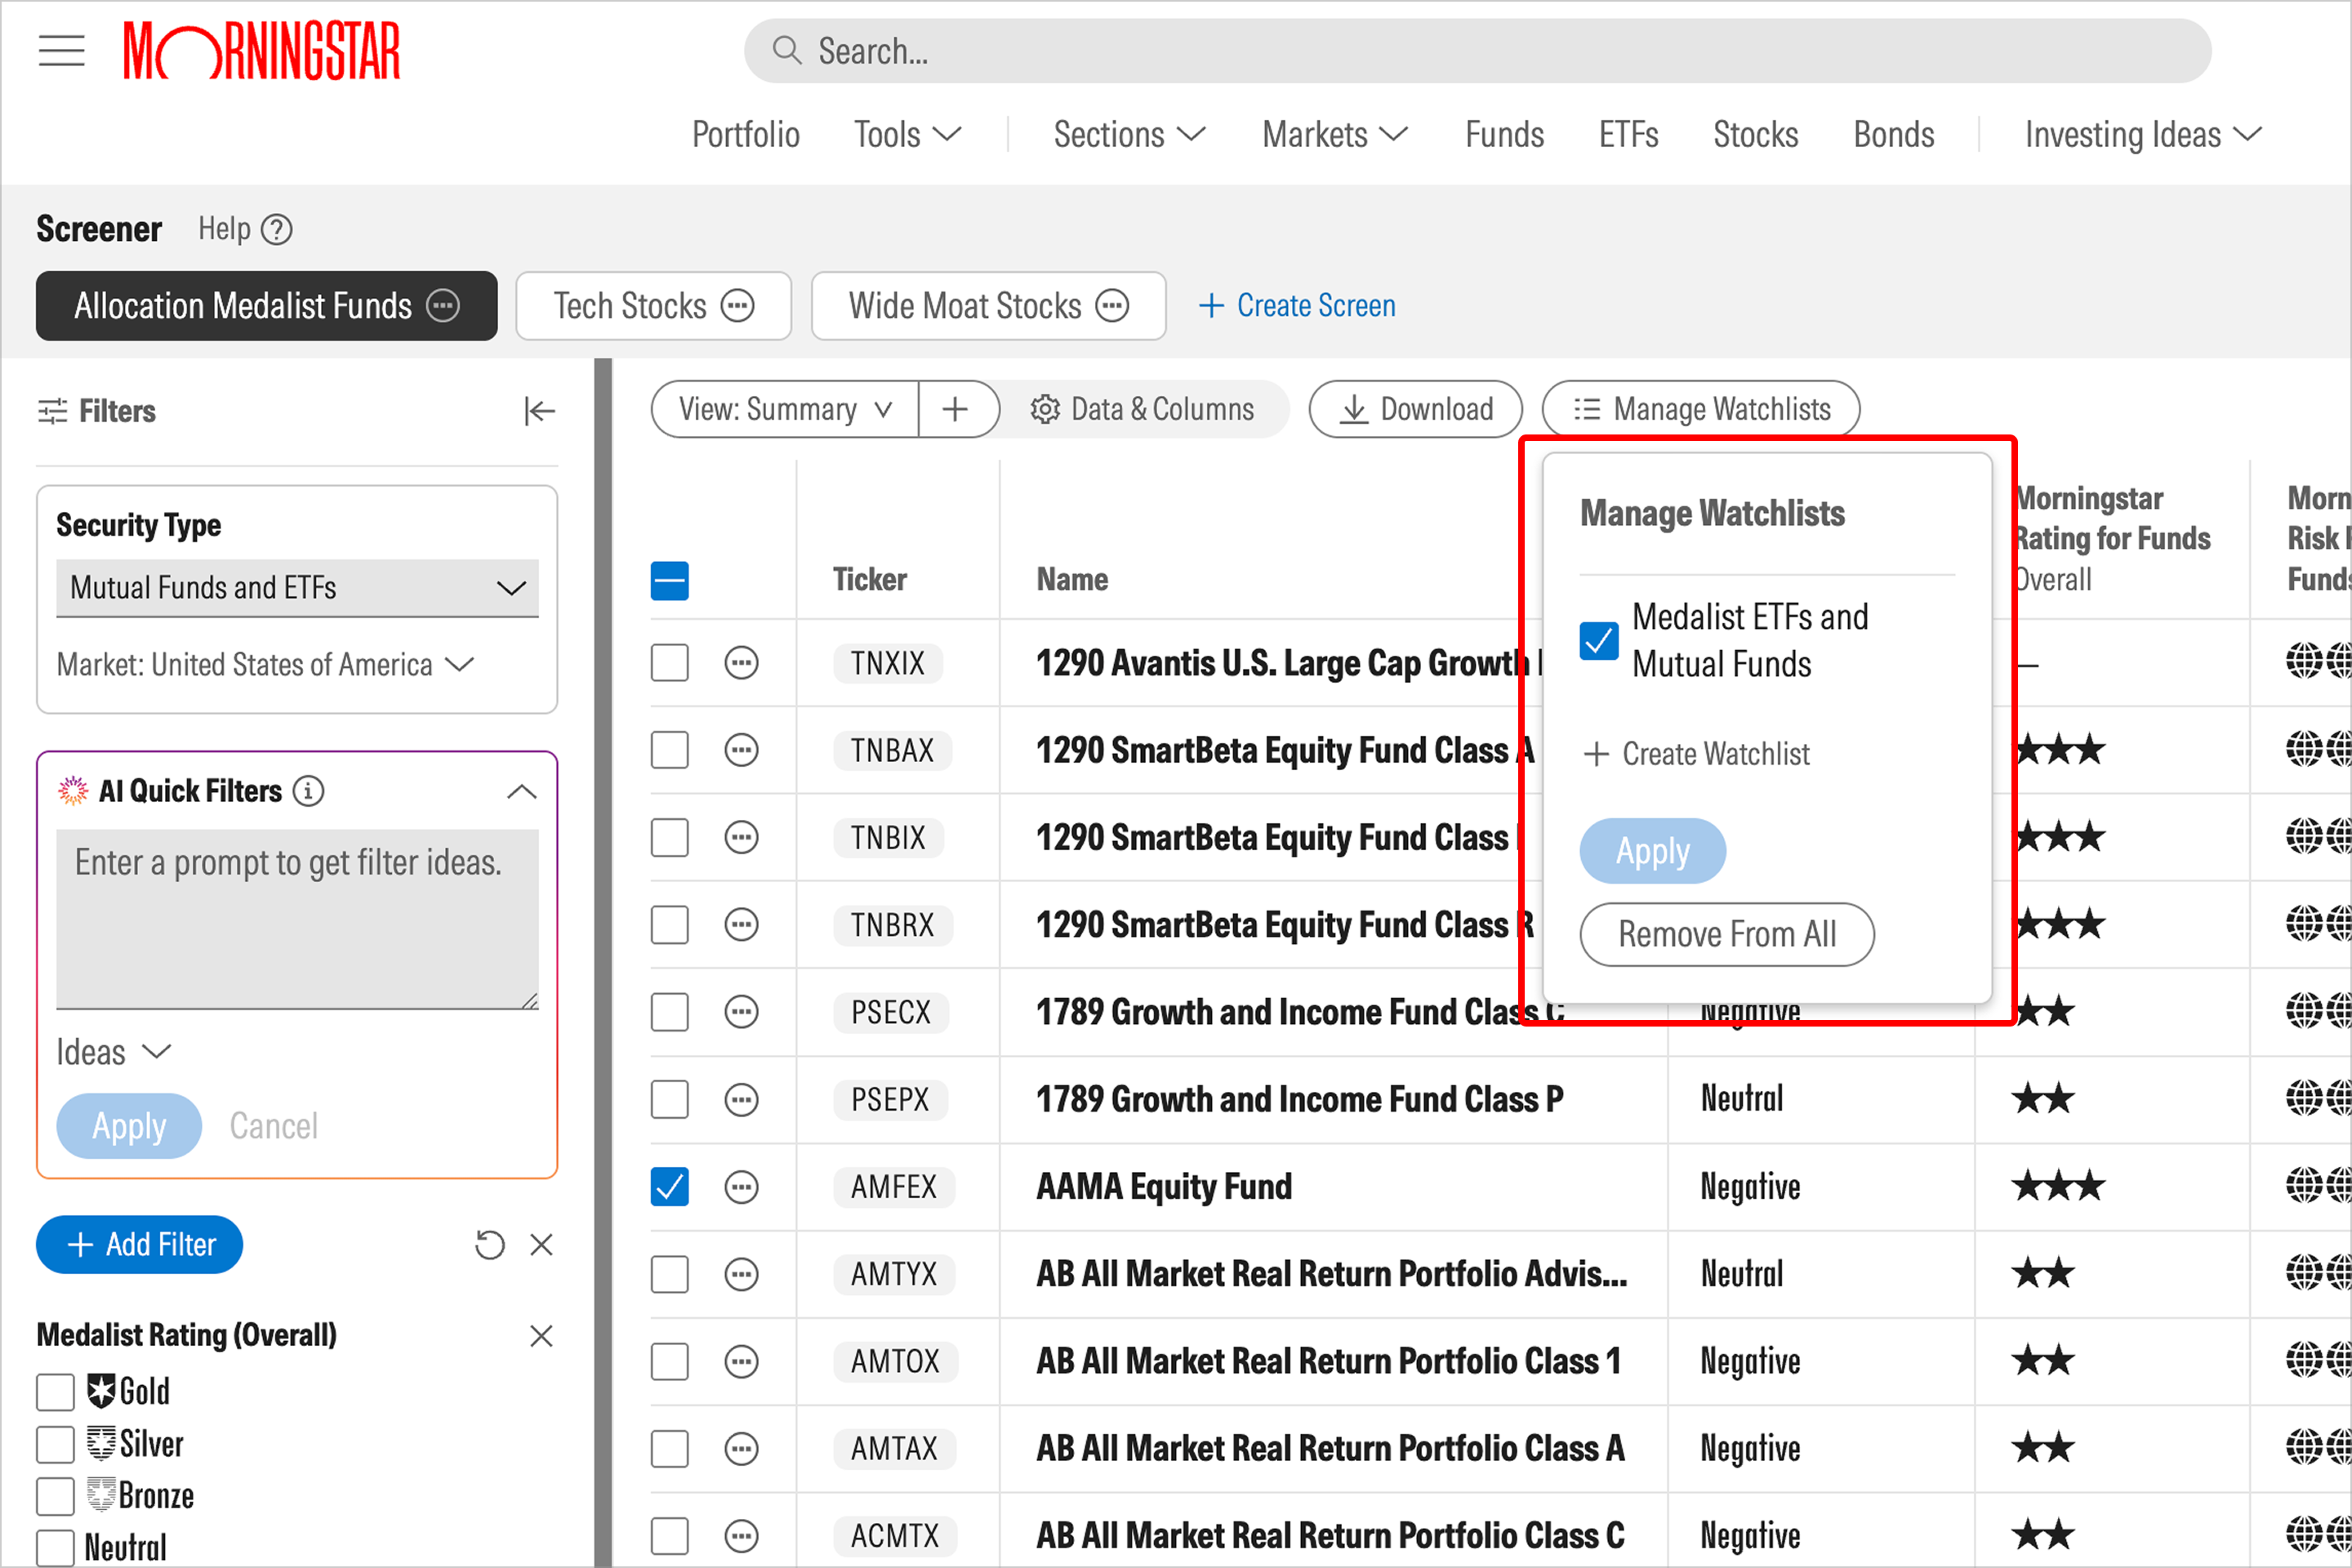This screenshot has height=1568, width=2352.
Task: Click Create Watchlist in the popup
Action: point(1697,754)
